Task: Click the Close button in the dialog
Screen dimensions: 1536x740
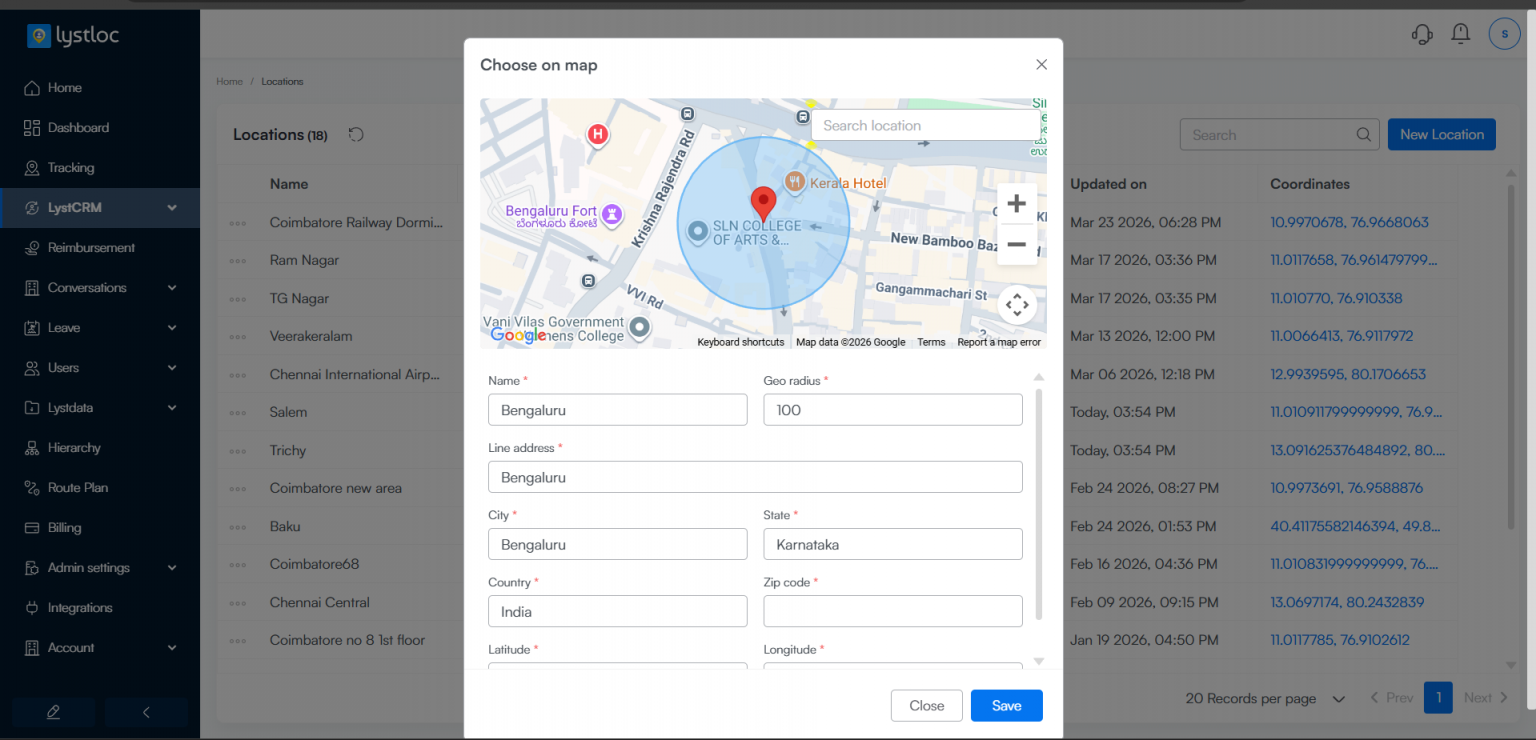Action: pyautogui.click(x=926, y=706)
